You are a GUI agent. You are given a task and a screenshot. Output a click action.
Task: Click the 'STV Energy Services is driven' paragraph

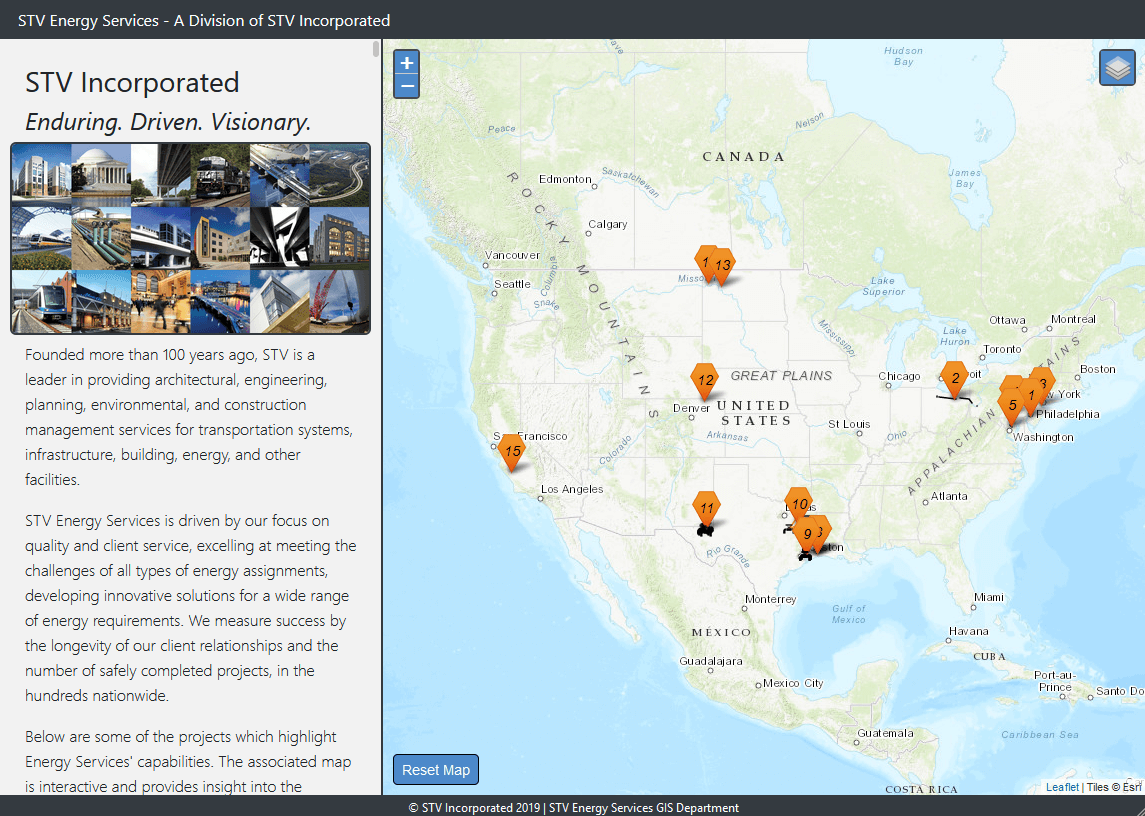[x=191, y=608]
